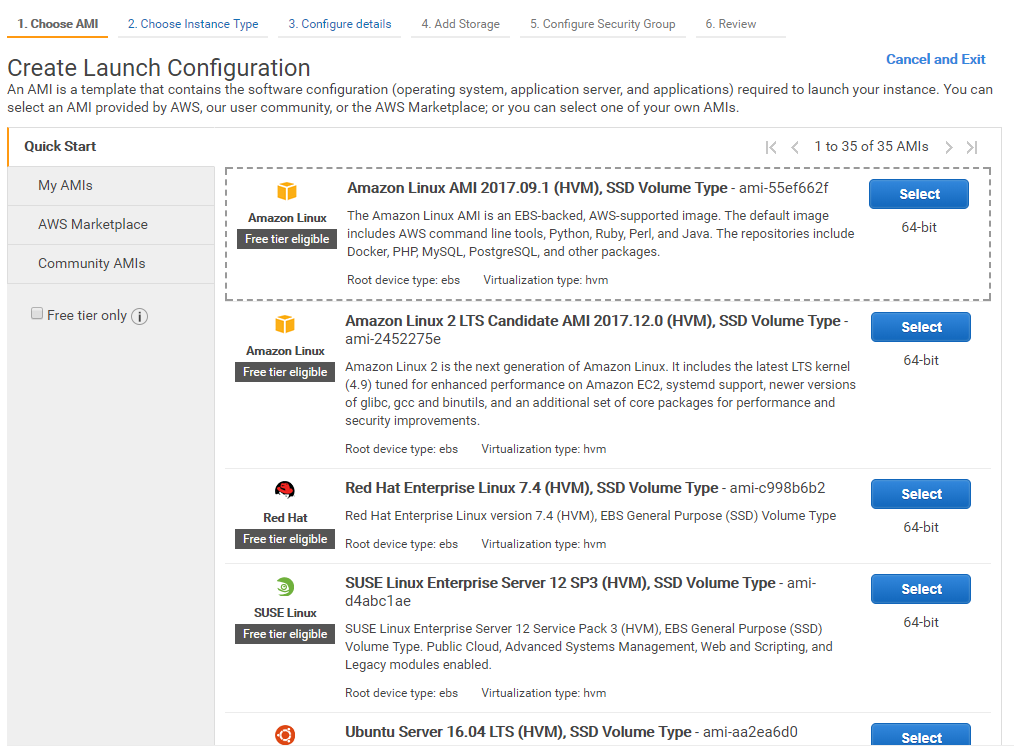Open the Free tier info icon
1014x747 pixels.
(140, 316)
